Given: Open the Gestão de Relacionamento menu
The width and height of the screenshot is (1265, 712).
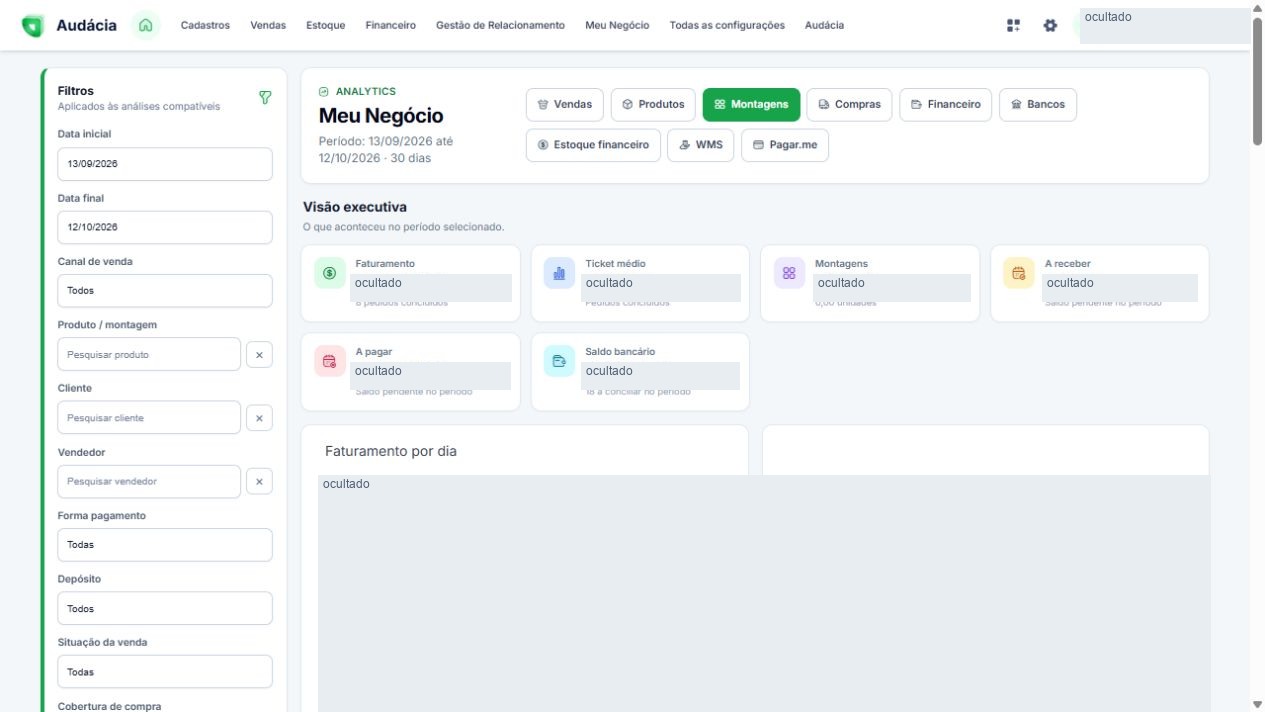Looking at the screenshot, I should pyautogui.click(x=500, y=25).
